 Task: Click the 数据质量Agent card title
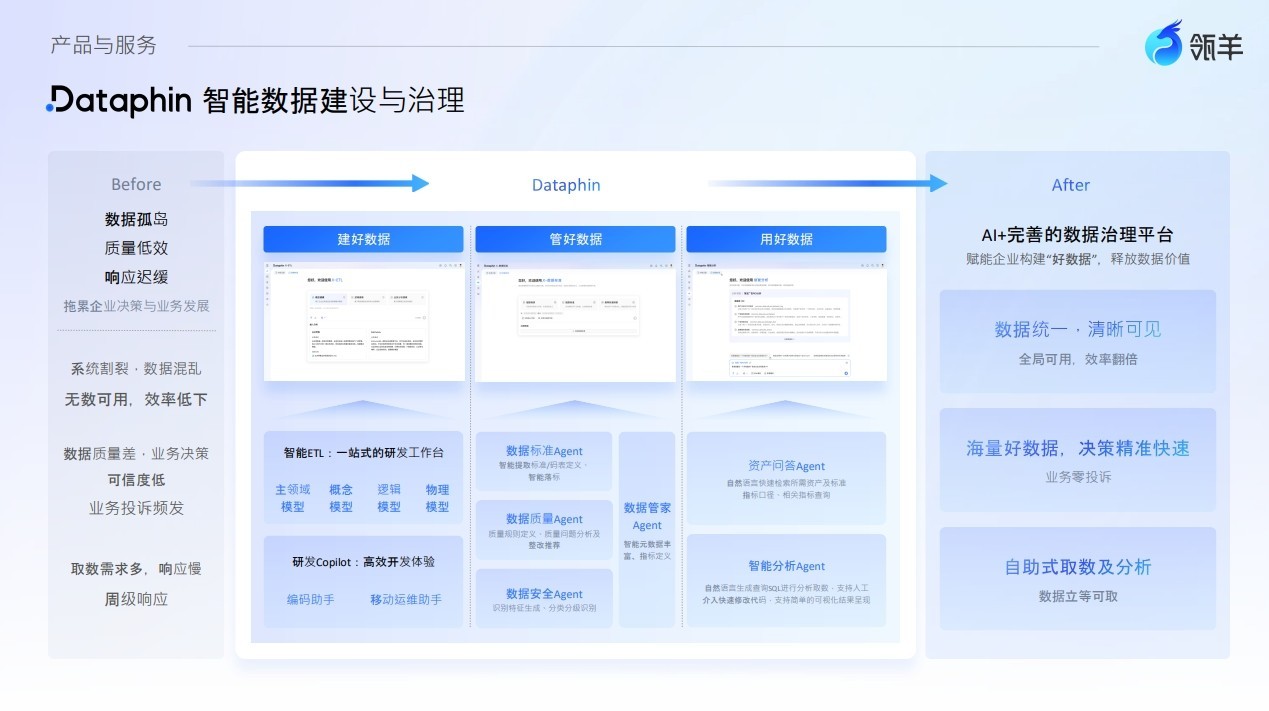click(544, 519)
